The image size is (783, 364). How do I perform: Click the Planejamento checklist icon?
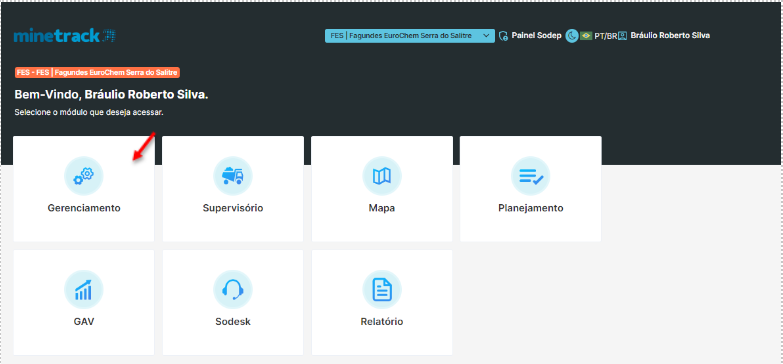531,176
